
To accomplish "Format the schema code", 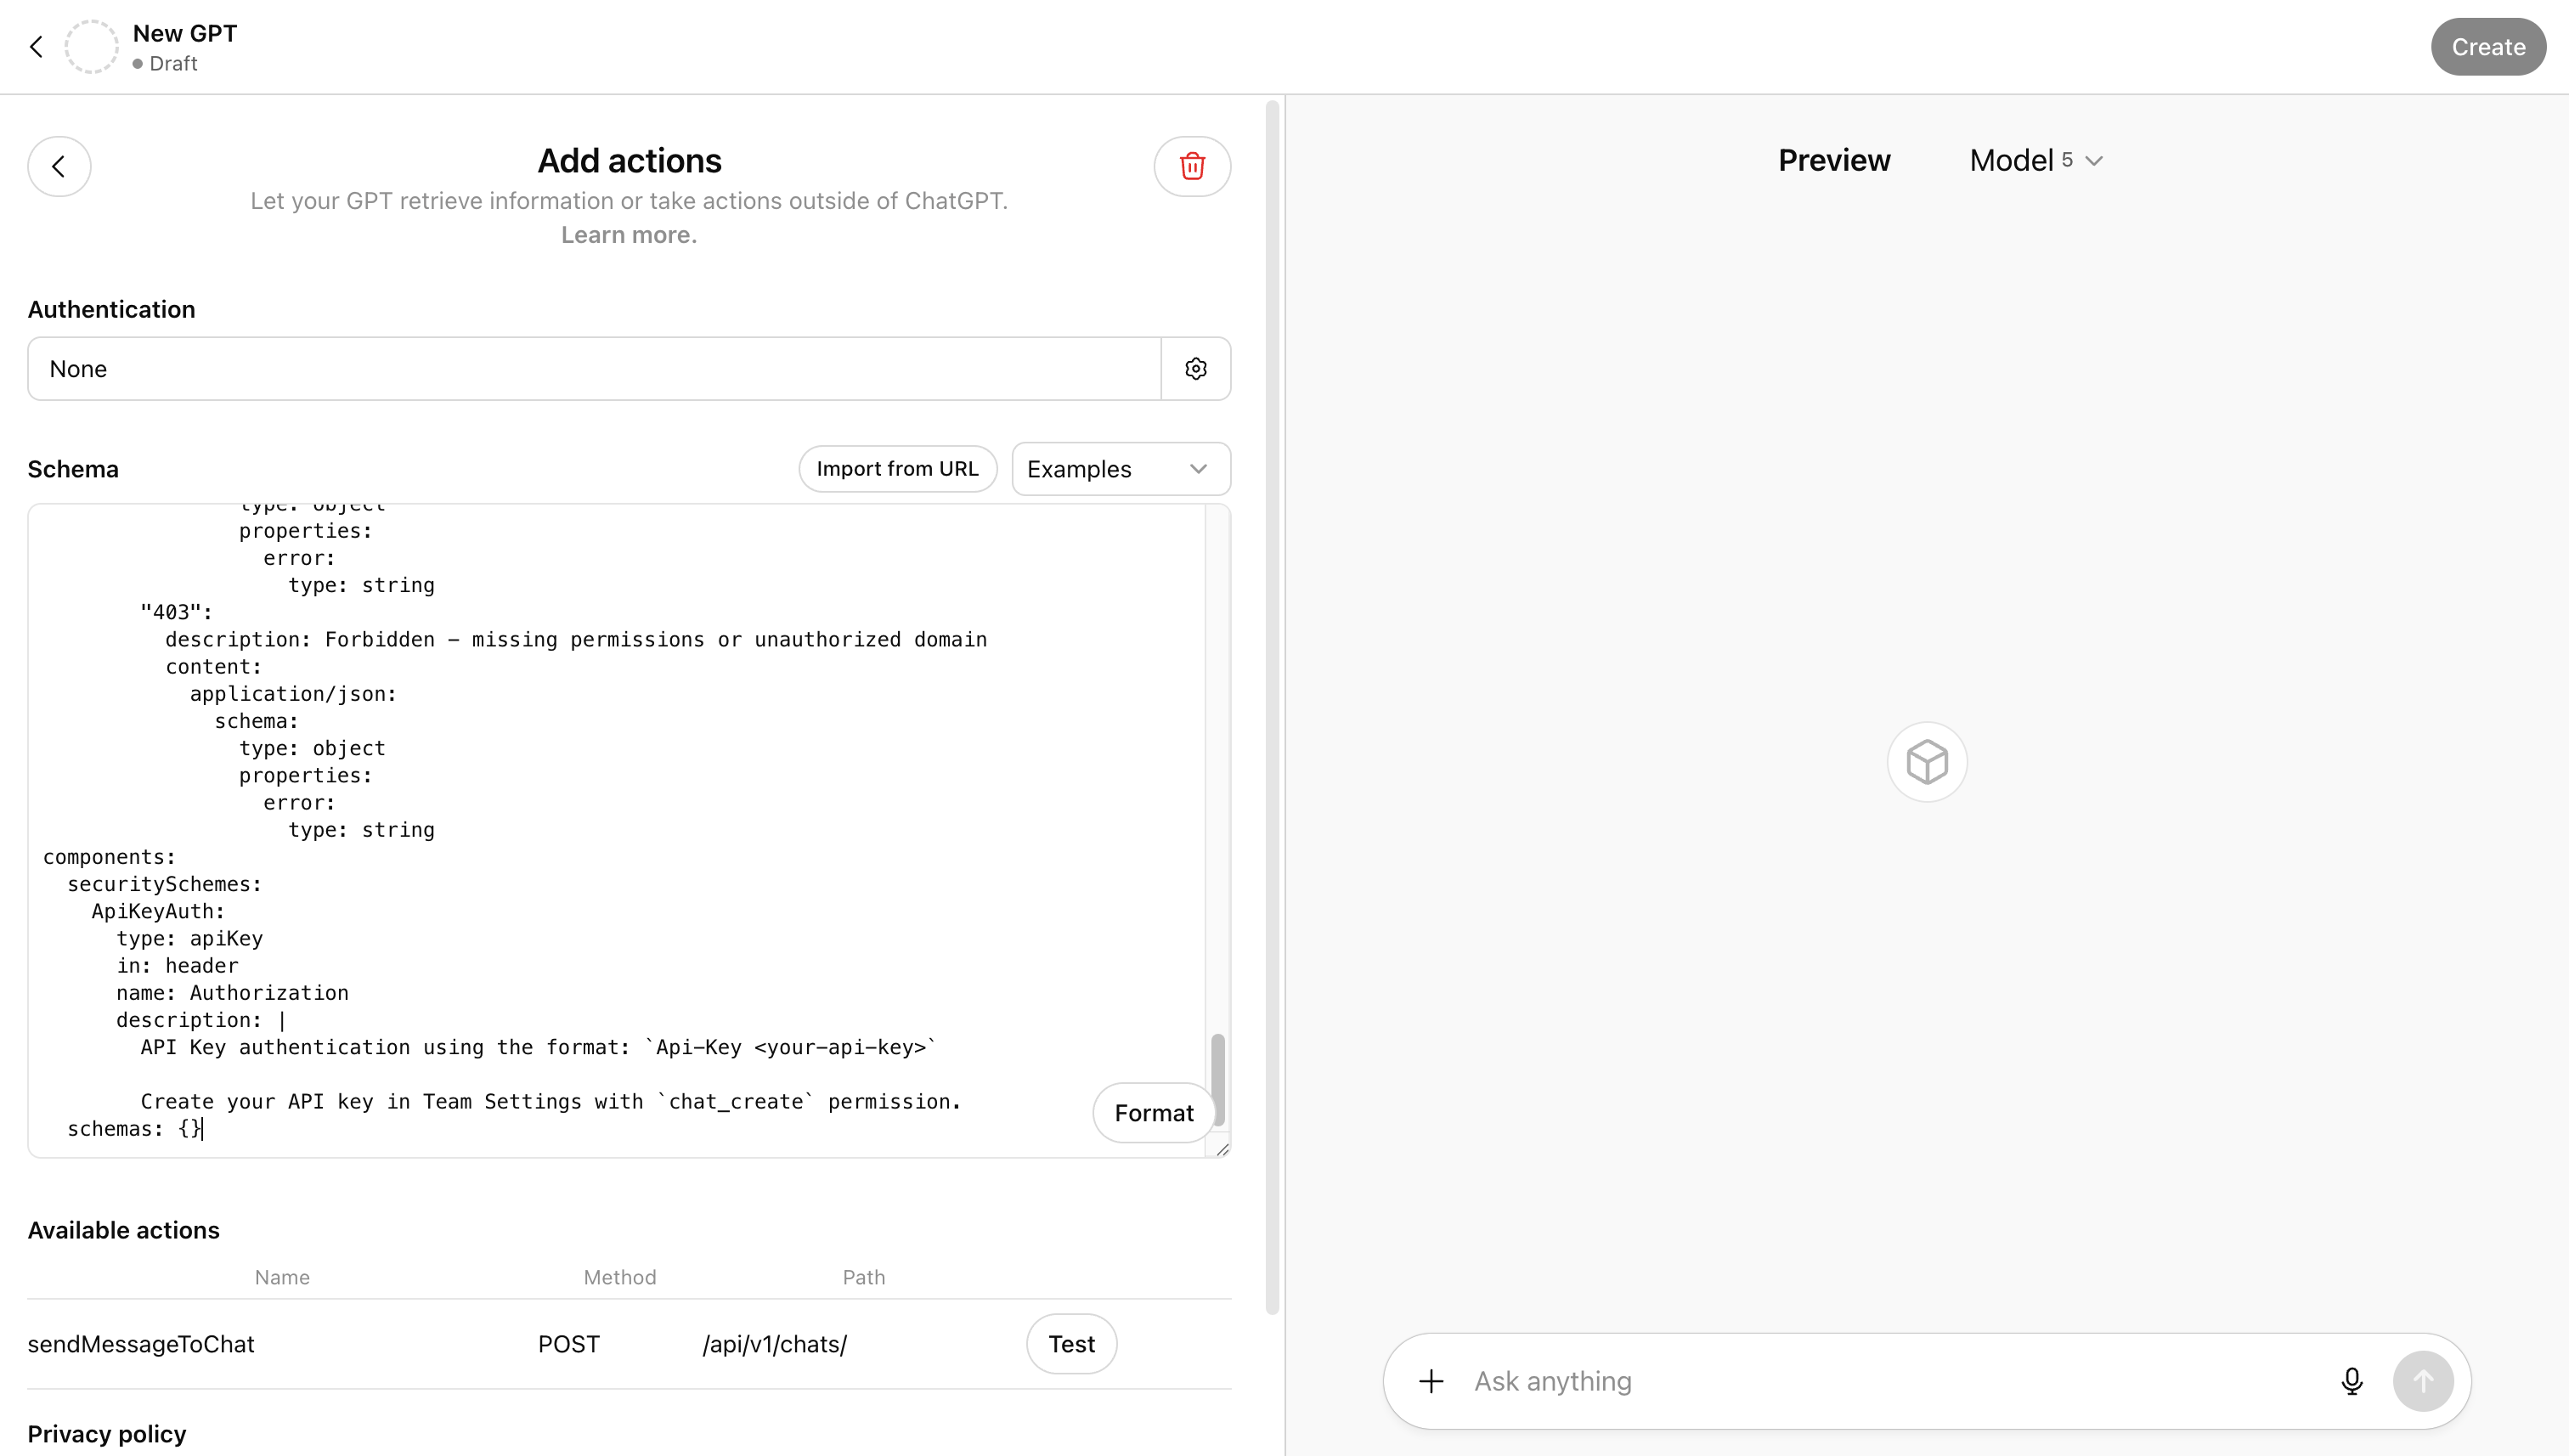I will pyautogui.click(x=1153, y=1112).
